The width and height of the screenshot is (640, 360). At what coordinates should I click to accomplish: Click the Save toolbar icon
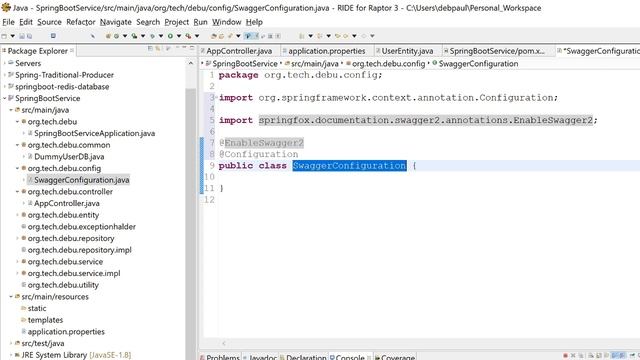(22, 36)
